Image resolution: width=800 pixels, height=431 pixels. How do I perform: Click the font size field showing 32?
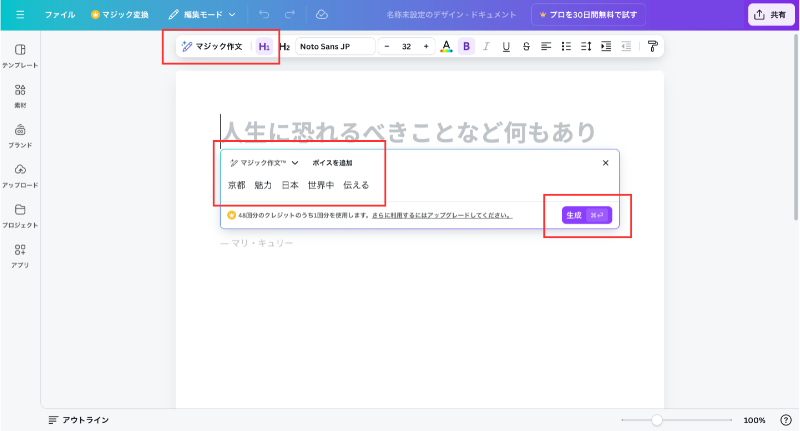406,46
